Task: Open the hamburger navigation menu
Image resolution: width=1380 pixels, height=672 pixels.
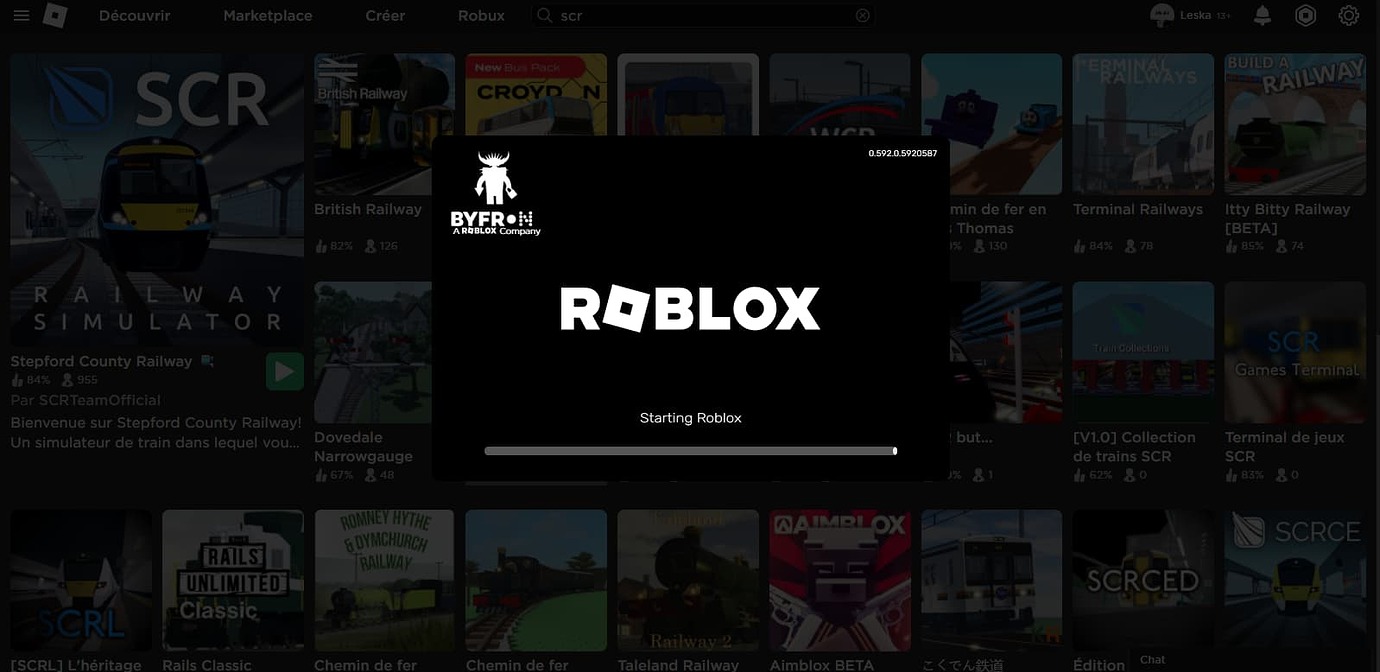Action: click(21, 15)
